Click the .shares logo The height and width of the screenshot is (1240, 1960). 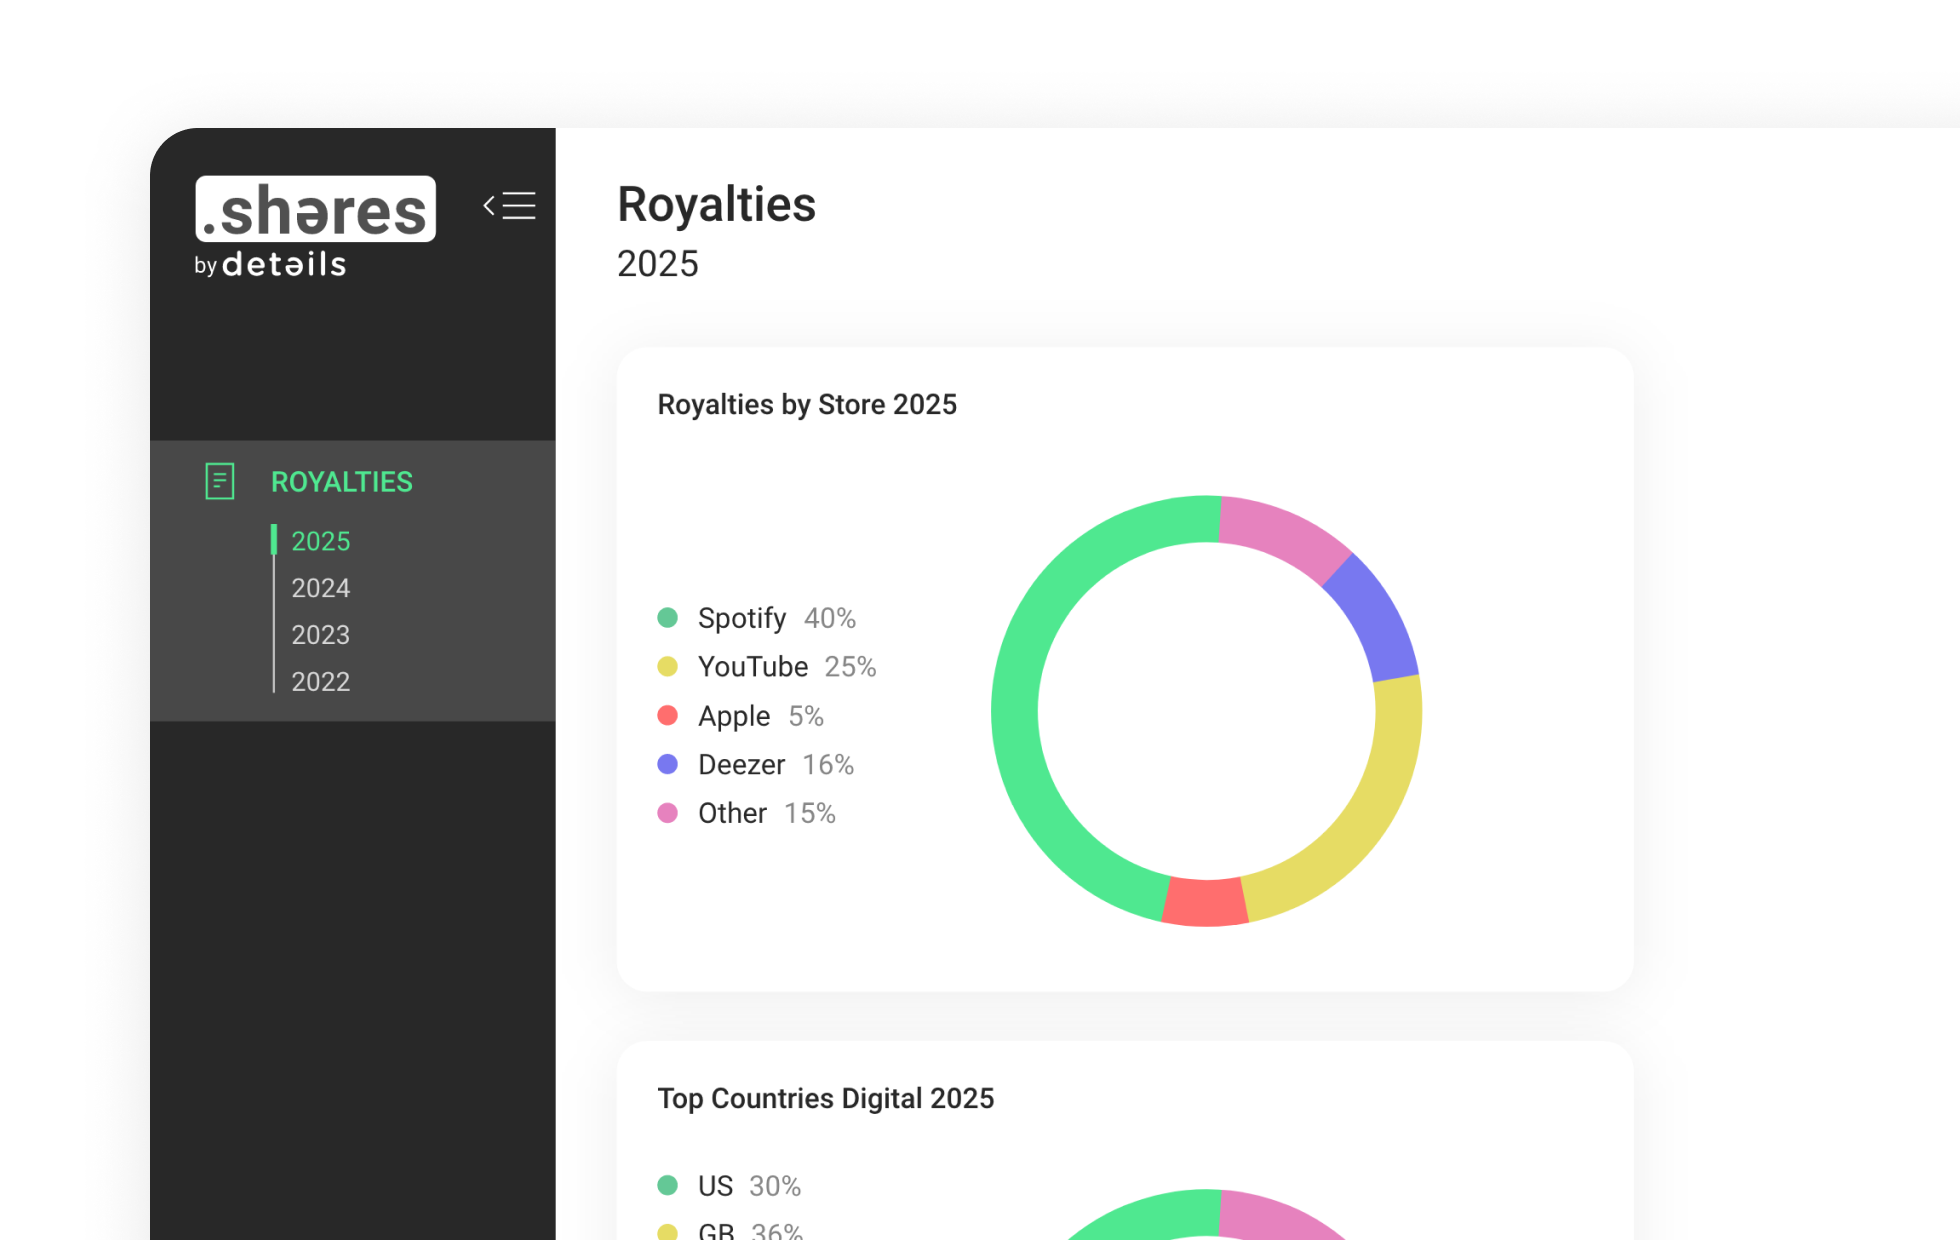315,209
